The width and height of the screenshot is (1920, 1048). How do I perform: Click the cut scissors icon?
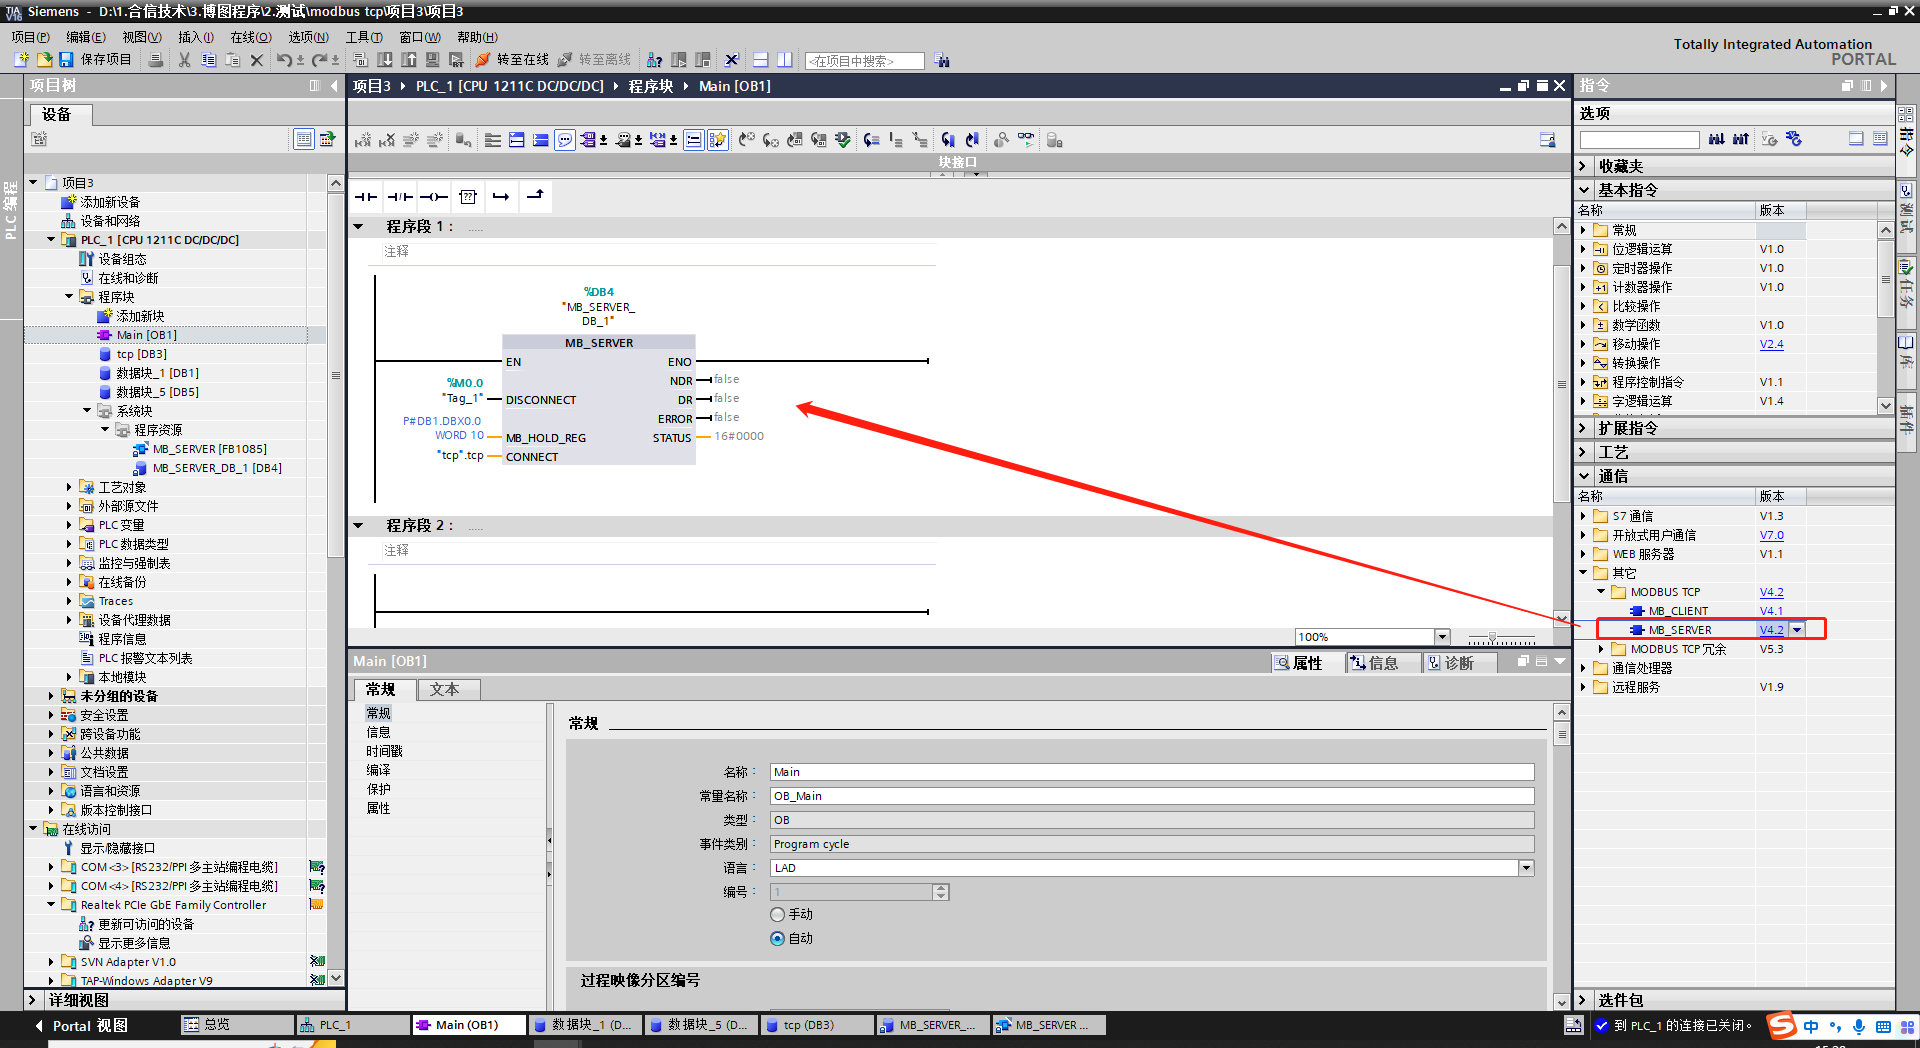(x=184, y=60)
